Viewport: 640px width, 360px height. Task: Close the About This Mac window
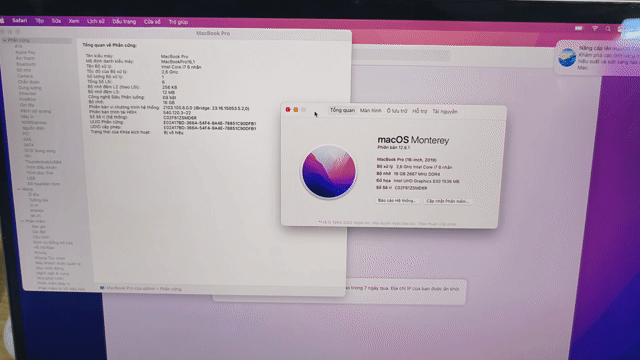point(288,109)
